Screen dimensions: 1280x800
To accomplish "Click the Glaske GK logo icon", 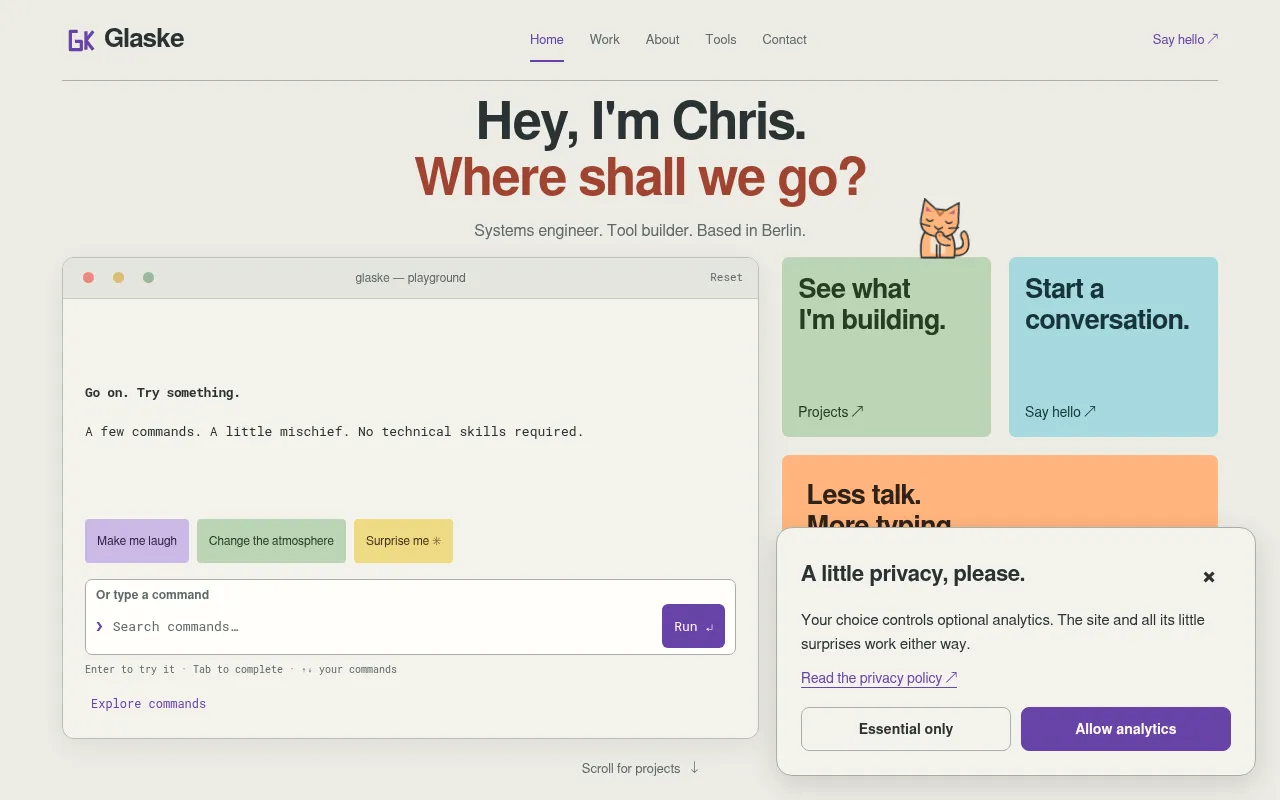I will coord(81,40).
